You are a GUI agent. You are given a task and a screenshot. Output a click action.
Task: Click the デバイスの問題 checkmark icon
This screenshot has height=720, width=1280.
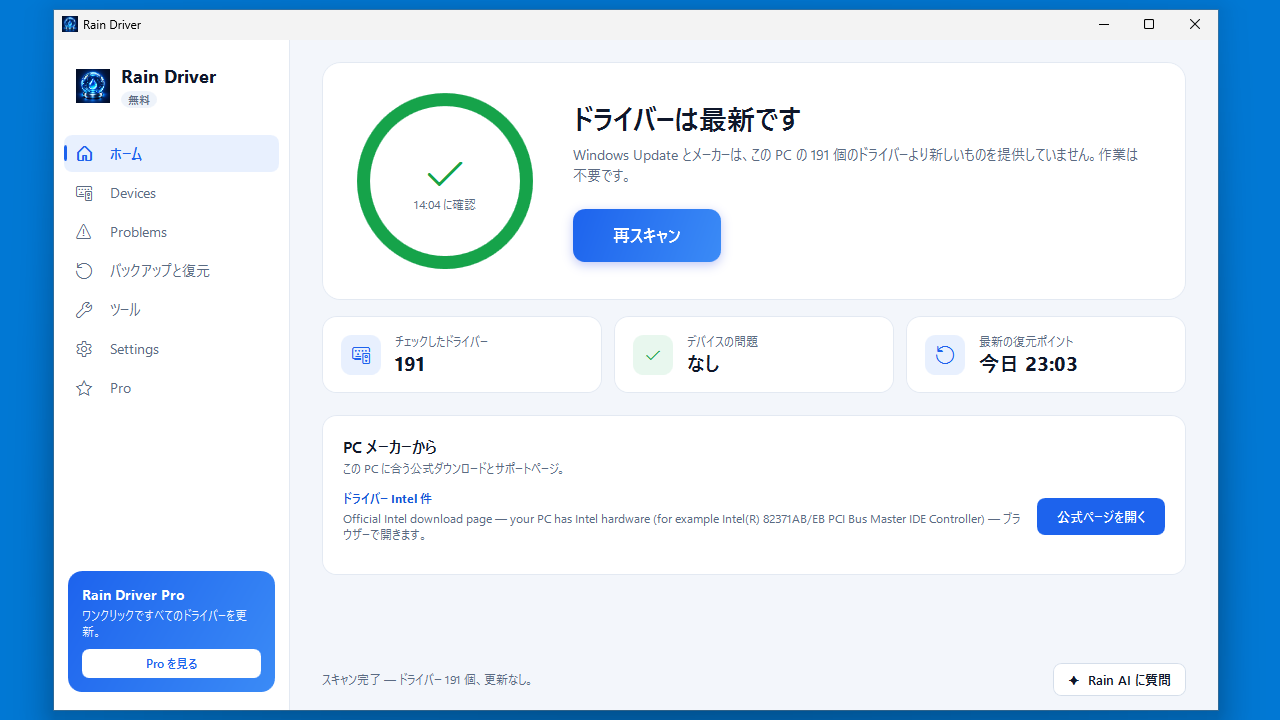[653, 355]
